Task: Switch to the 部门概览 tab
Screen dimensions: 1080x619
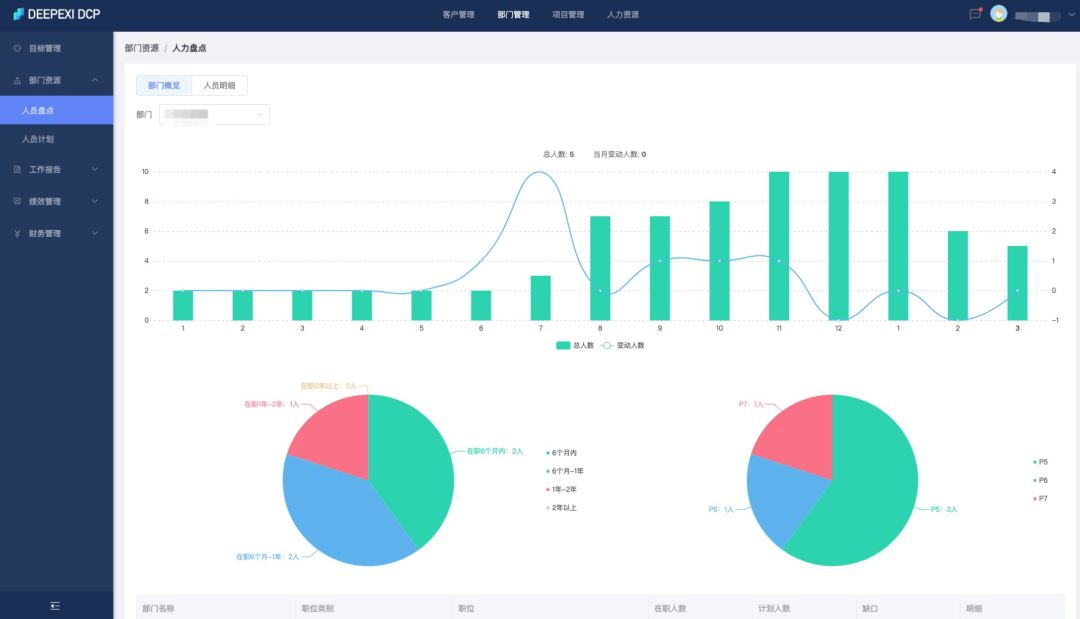Action: [x=164, y=85]
